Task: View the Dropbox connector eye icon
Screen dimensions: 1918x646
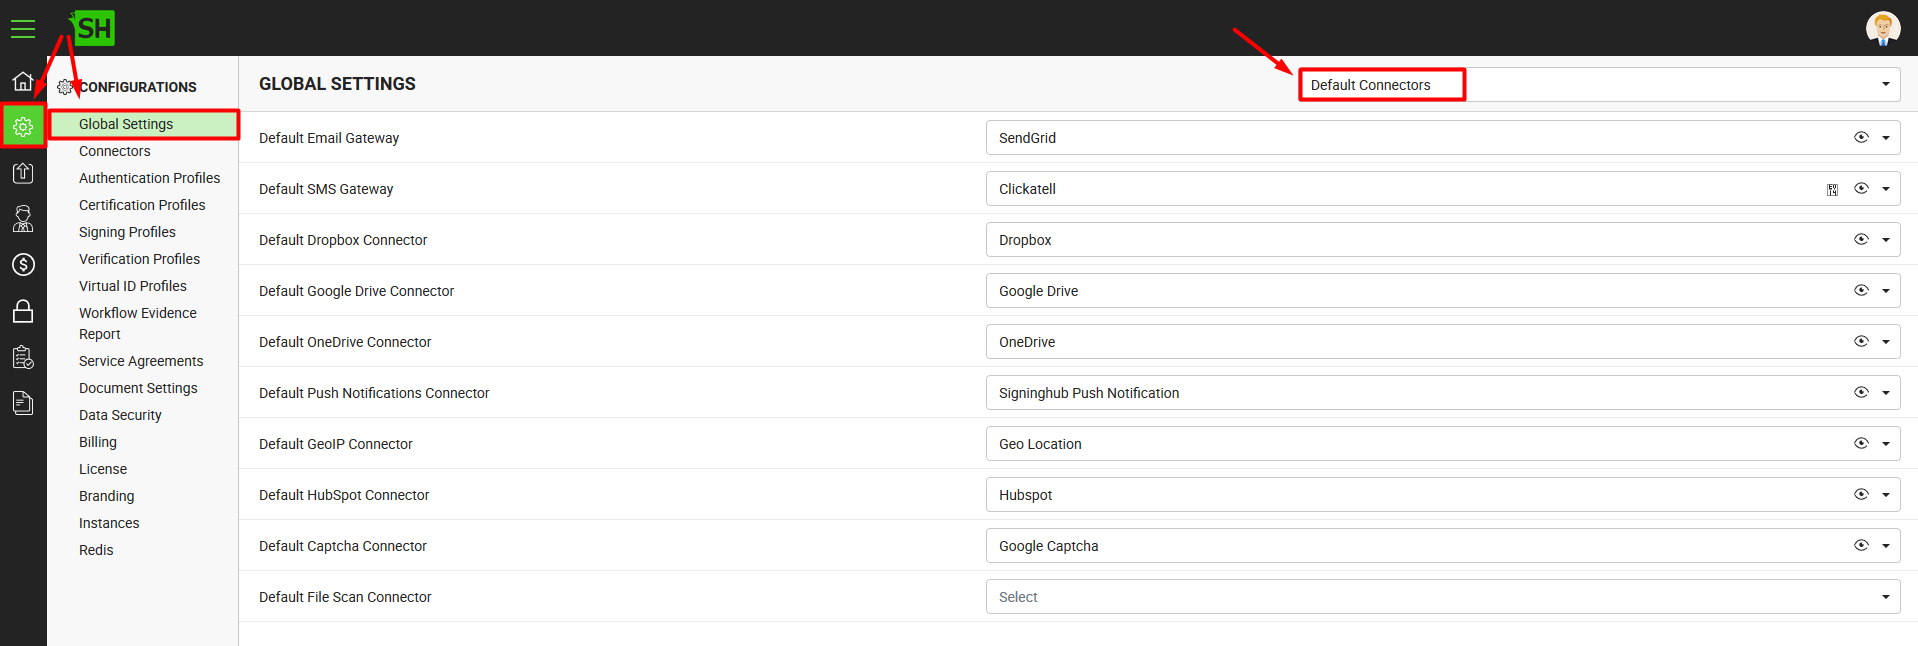Action: pyautogui.click(x=1861, y=240)
